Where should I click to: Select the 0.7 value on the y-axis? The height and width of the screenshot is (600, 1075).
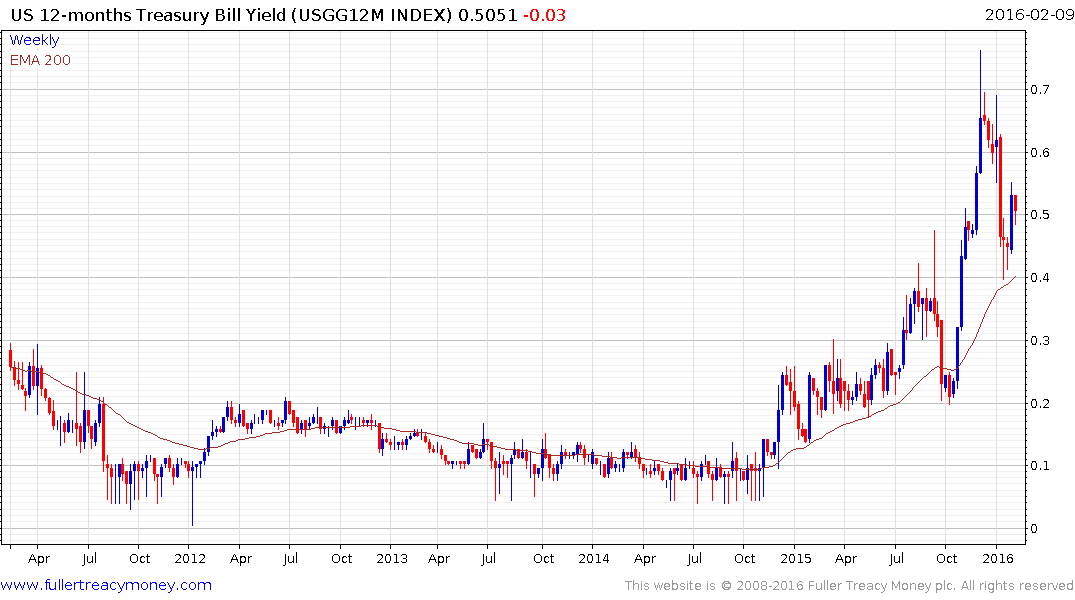click(x=1039, y=89)
